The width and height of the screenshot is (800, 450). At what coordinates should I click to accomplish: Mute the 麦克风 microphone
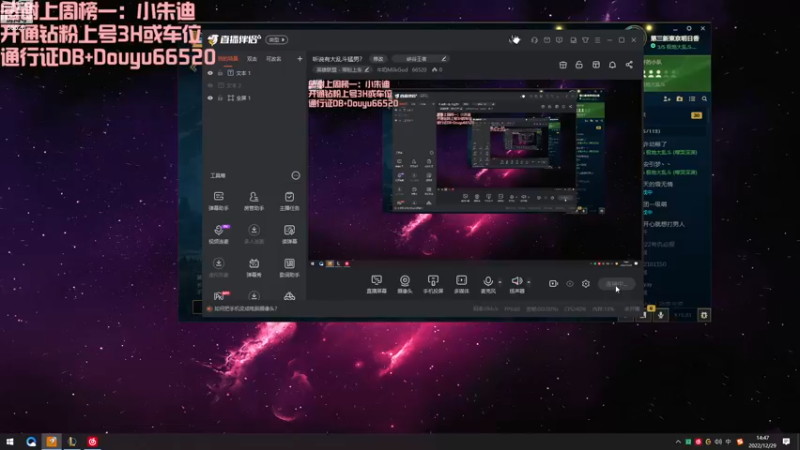click(488, 284)
